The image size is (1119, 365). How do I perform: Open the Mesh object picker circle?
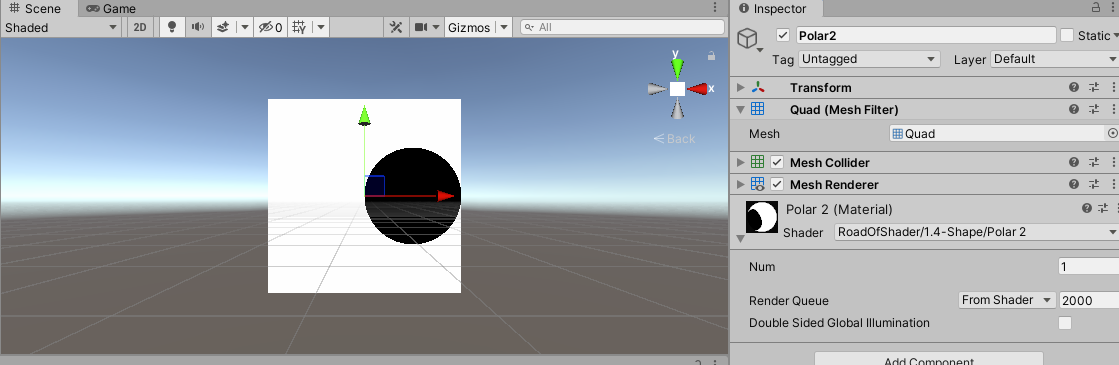[x=1113, y=133]
